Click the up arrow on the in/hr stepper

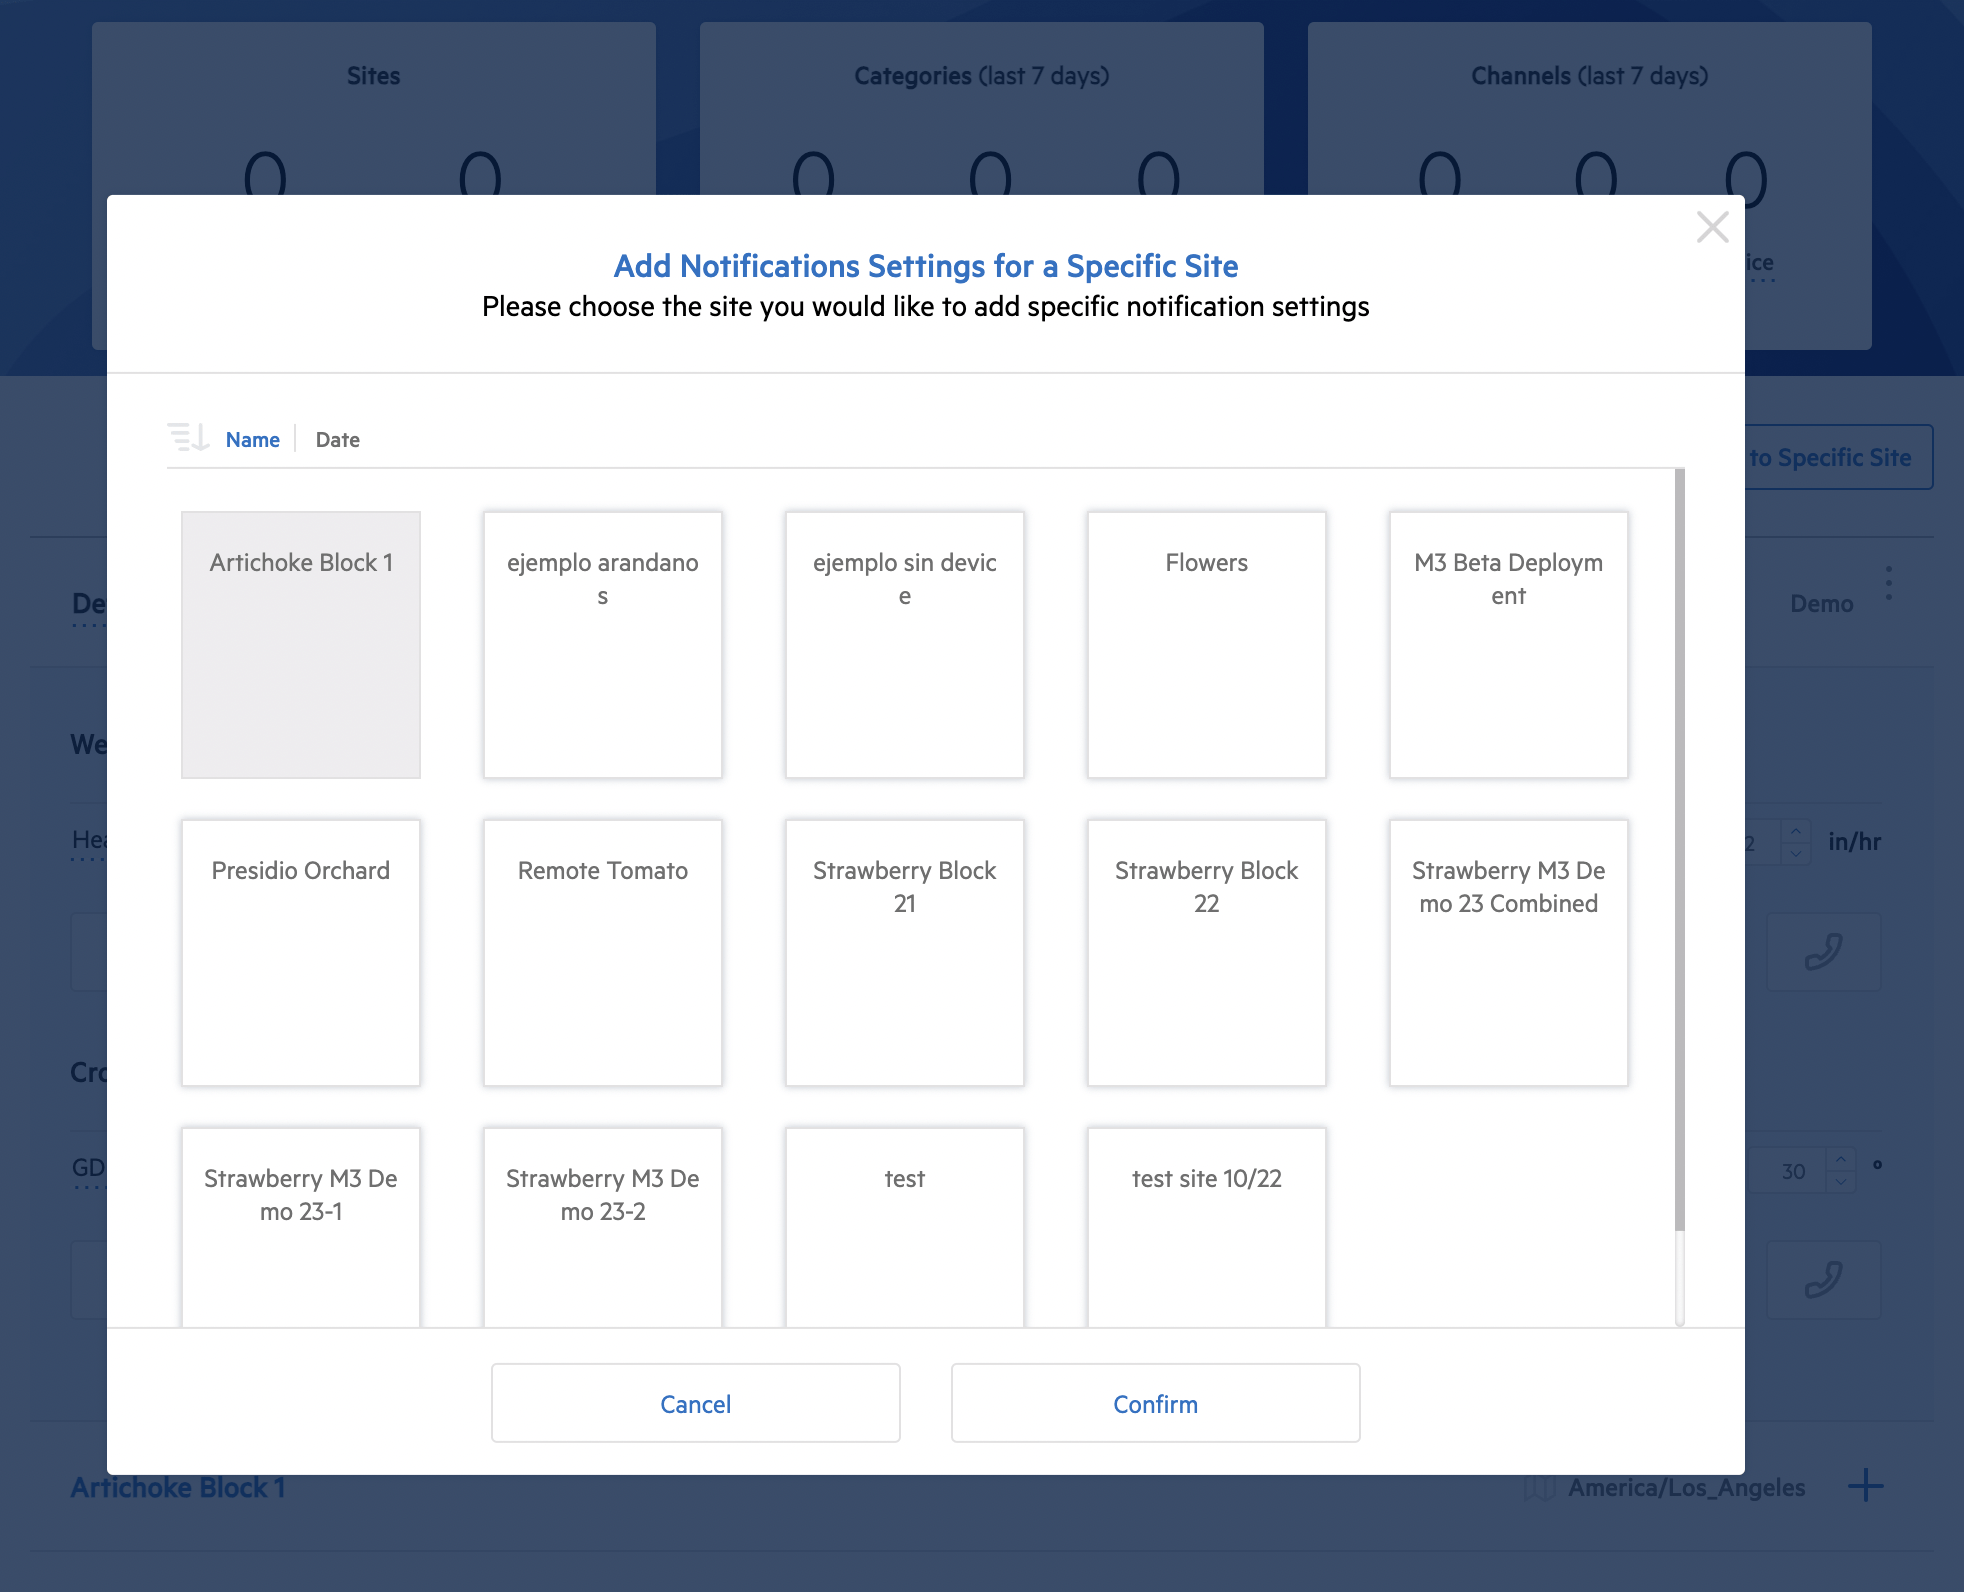(1797, 830)
